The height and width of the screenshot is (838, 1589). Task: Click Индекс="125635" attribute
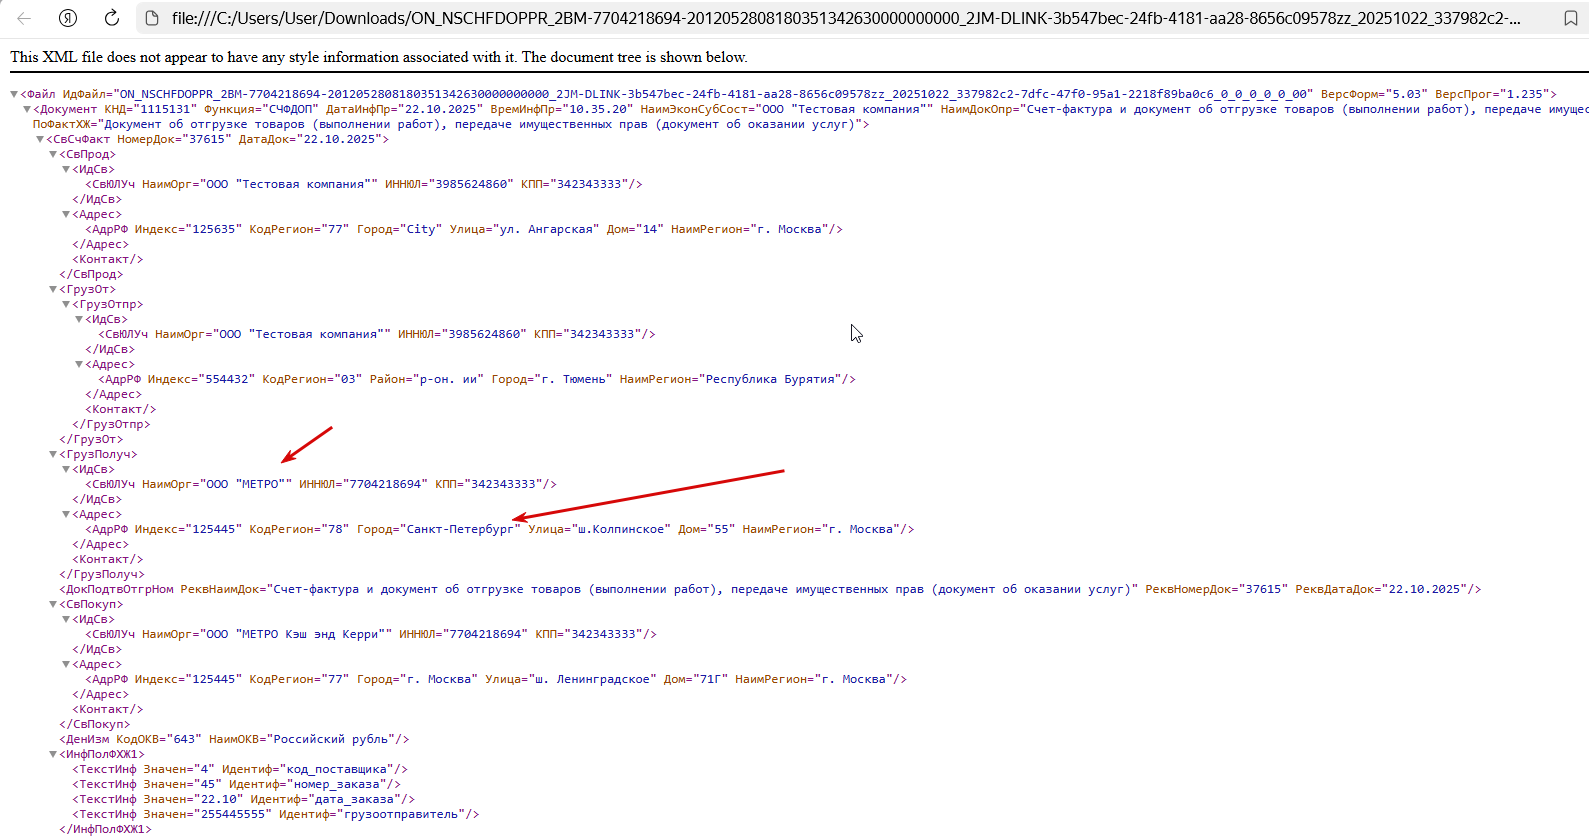(188, 229)
